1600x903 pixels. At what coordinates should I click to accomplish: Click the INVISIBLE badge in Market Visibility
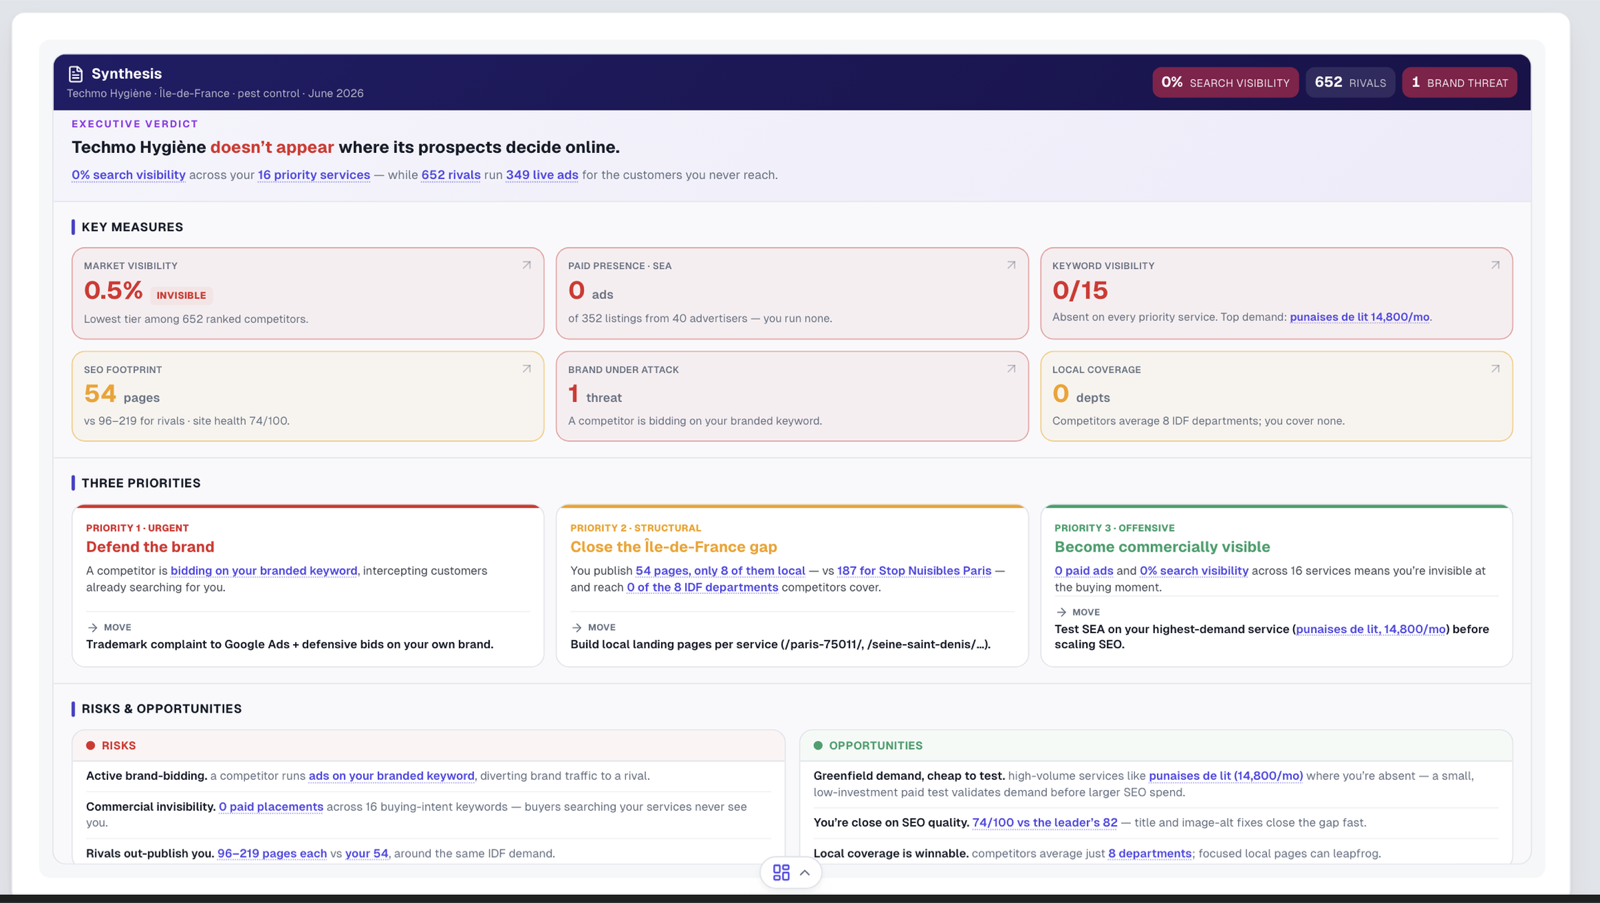(x=181, y=295)
